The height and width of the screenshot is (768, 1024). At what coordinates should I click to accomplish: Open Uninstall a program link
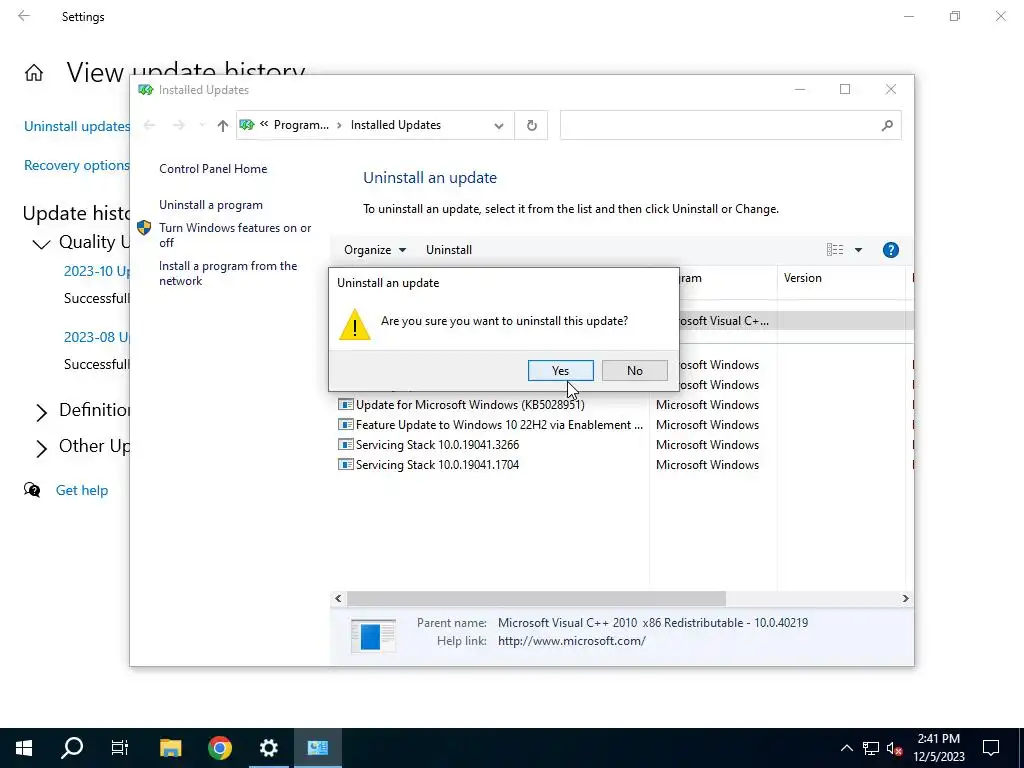pyautogui.click(x=210, y=204)
